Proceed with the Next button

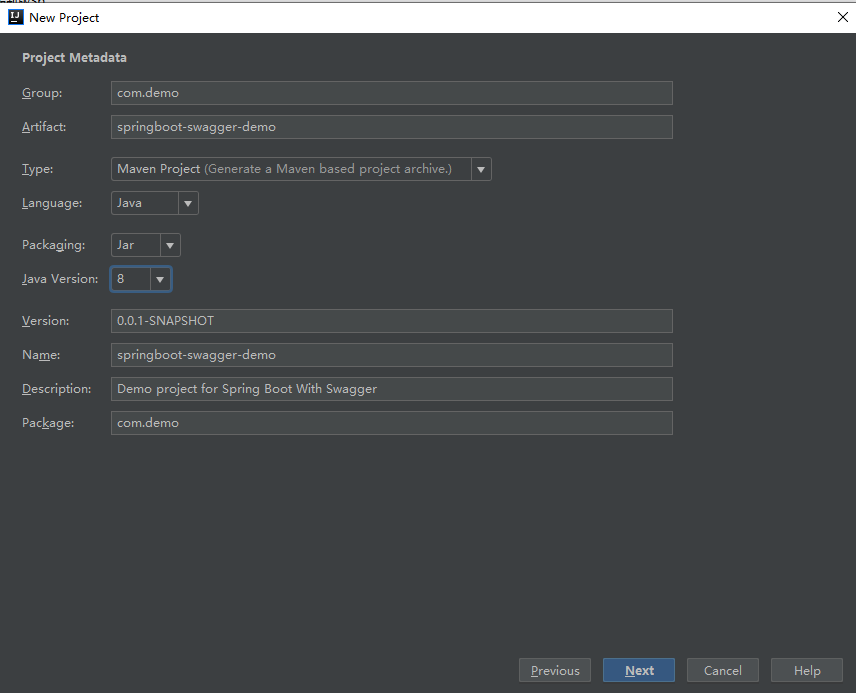pyautogui.click(x=639, y=670)
